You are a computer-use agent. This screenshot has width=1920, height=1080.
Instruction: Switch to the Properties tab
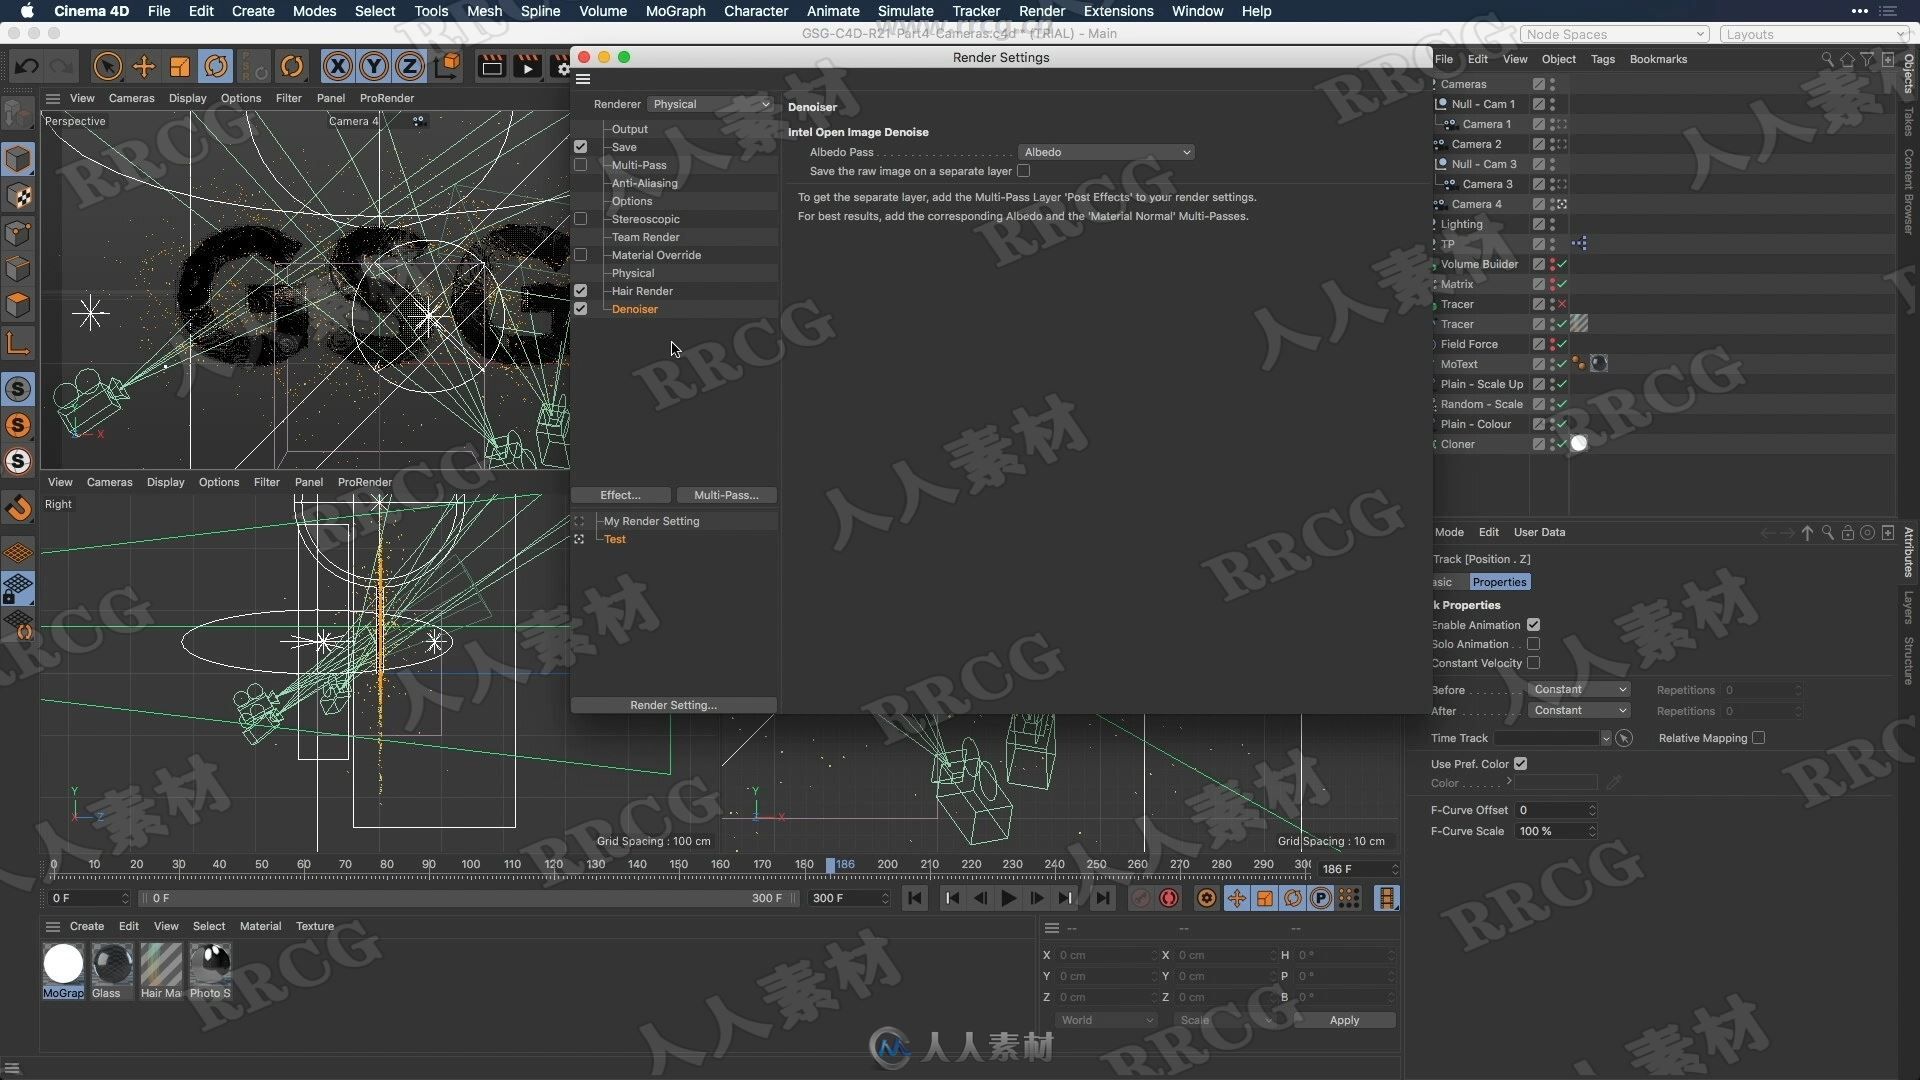[x=1499, y=582]
